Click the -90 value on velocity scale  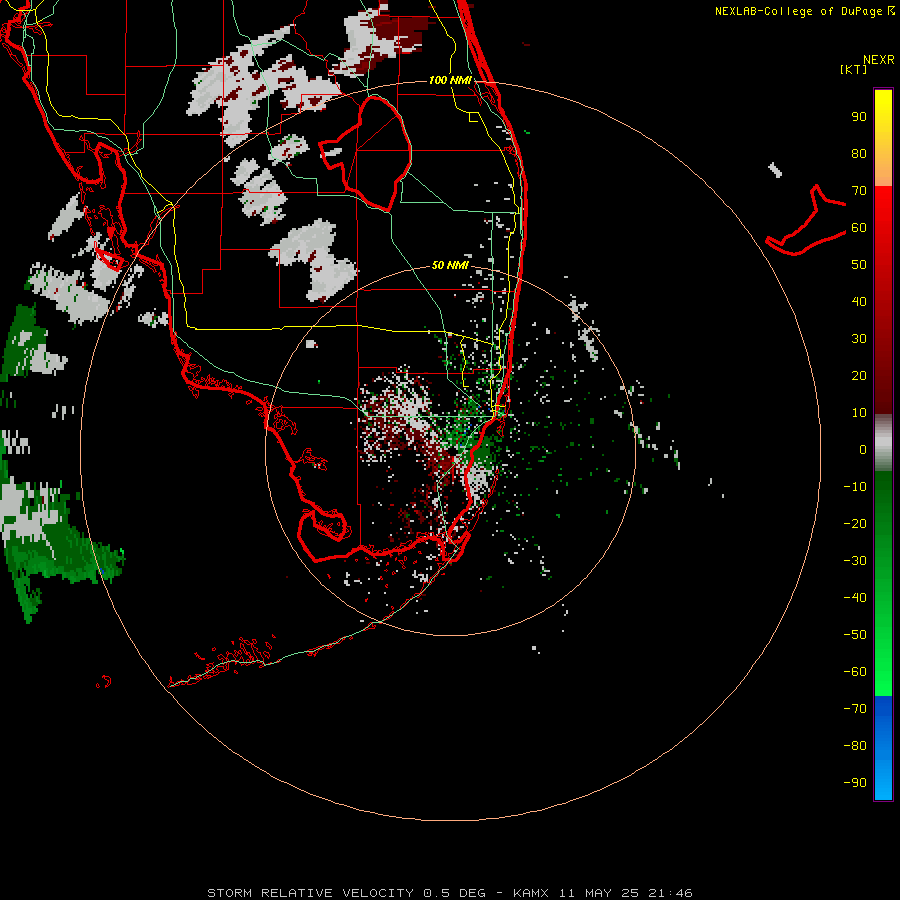[855, 783]
